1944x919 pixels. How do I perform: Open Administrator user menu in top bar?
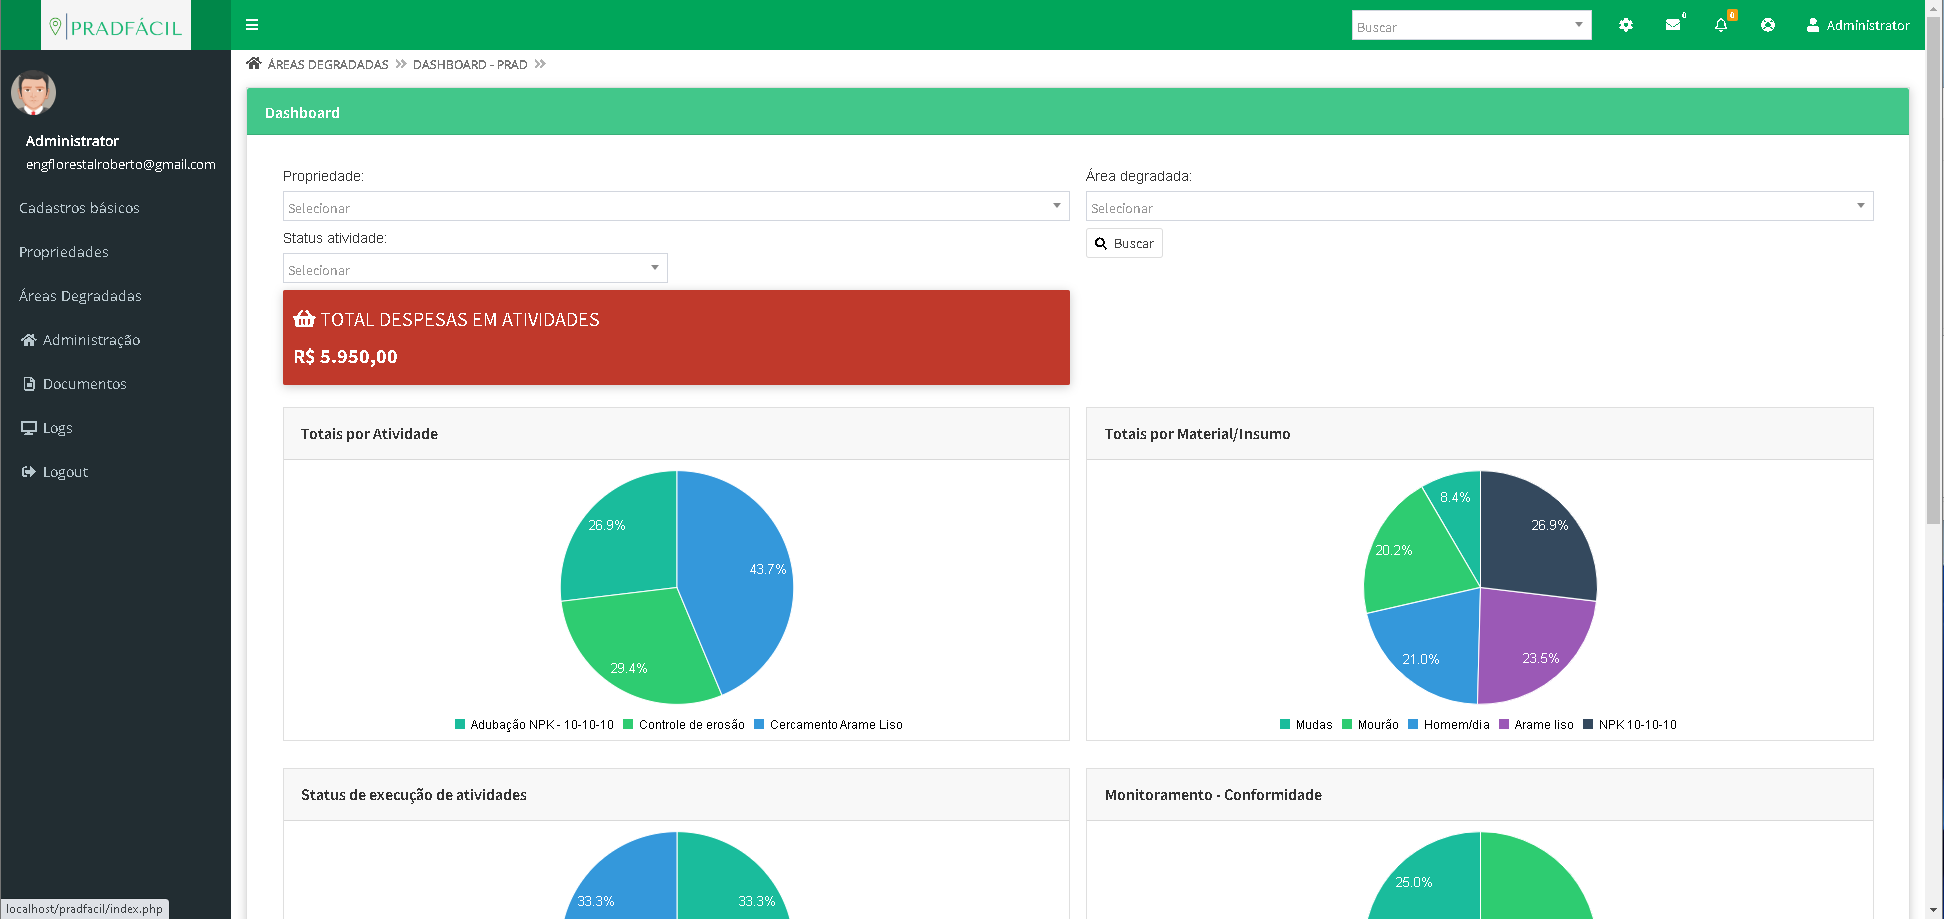[x=1857, y=25]
